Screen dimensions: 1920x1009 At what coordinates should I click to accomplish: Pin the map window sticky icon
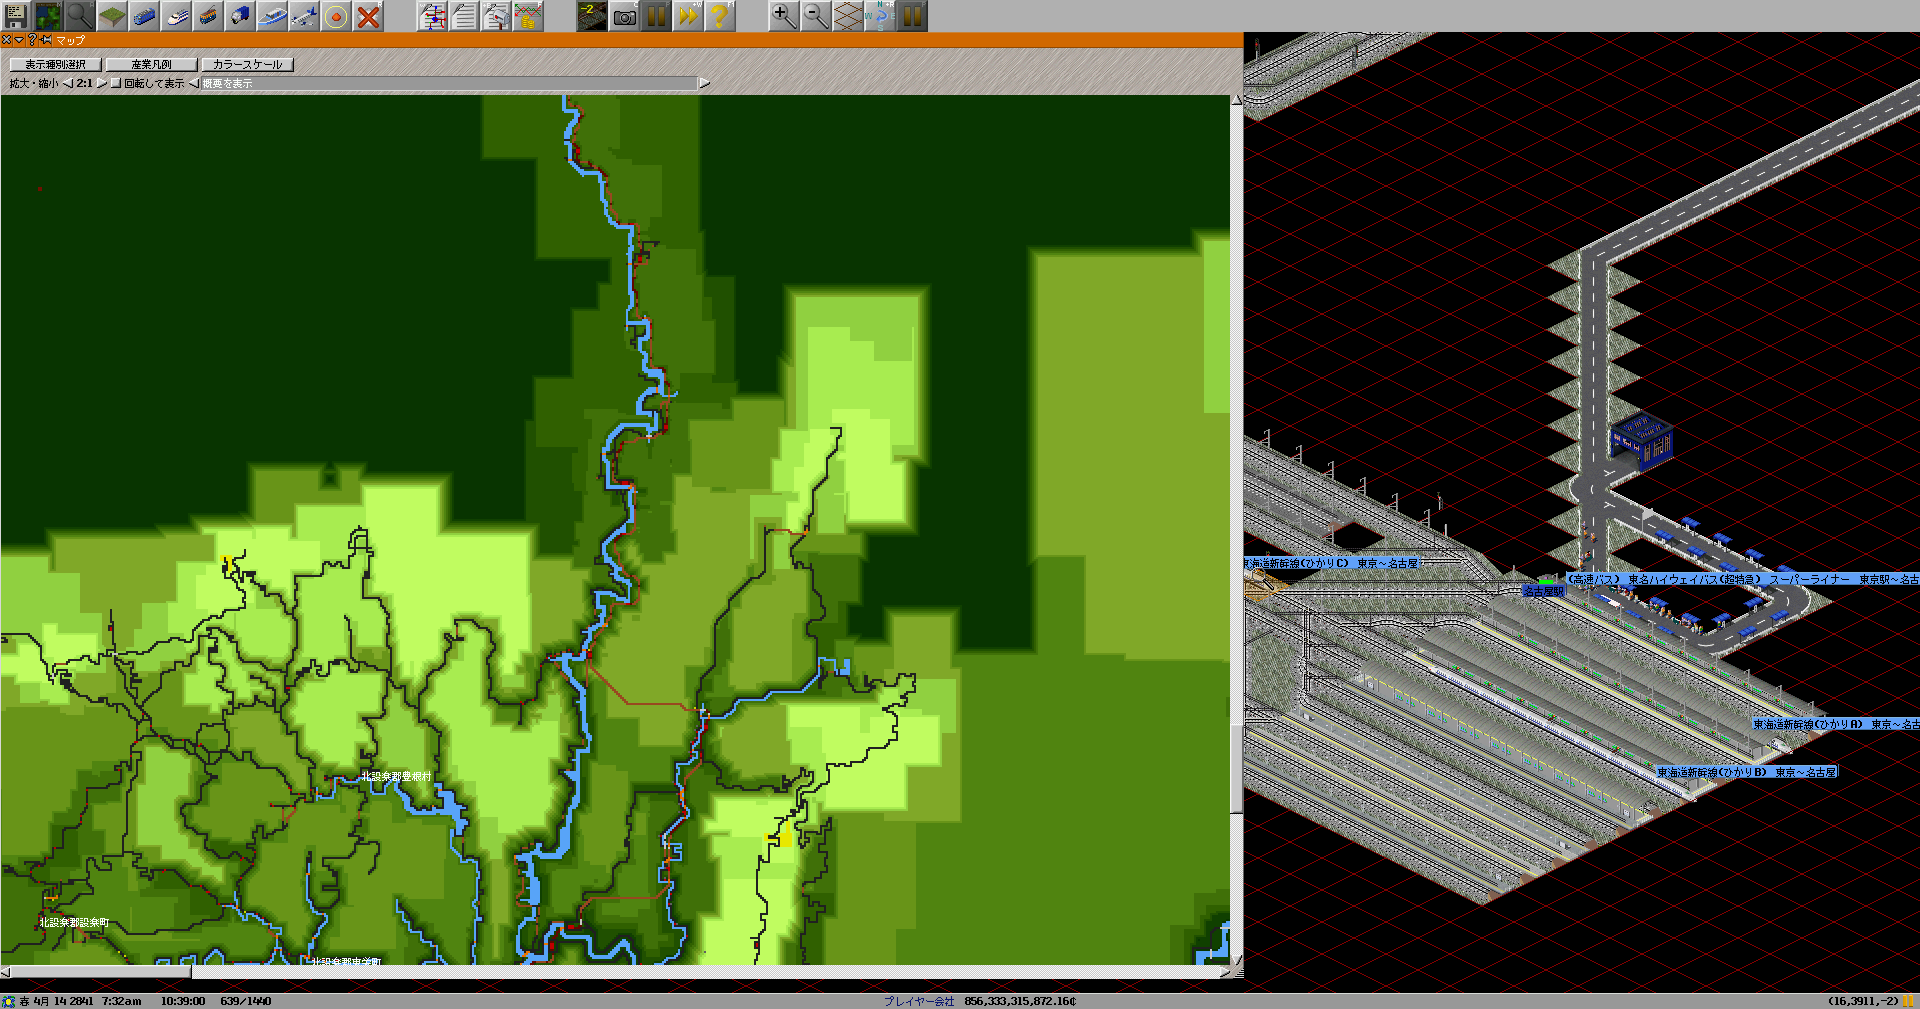coord(46,40)
